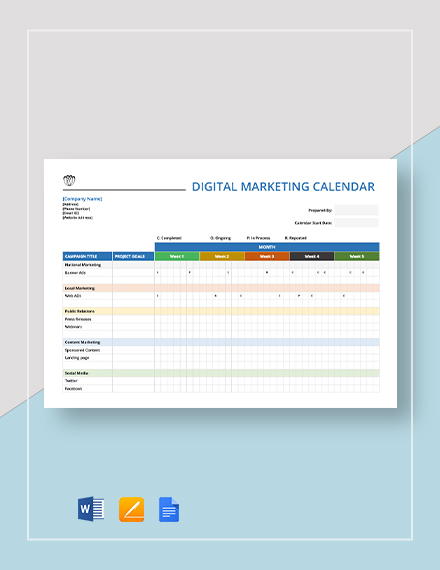
Task: Click the orange Week 3 header
Action: [x=267, y=256]
